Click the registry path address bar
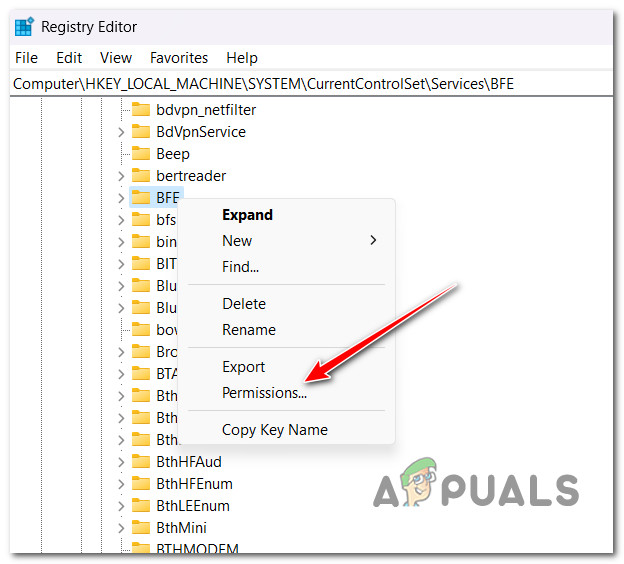The width and height of the screenshot is (624, 564). coord(311,84)
